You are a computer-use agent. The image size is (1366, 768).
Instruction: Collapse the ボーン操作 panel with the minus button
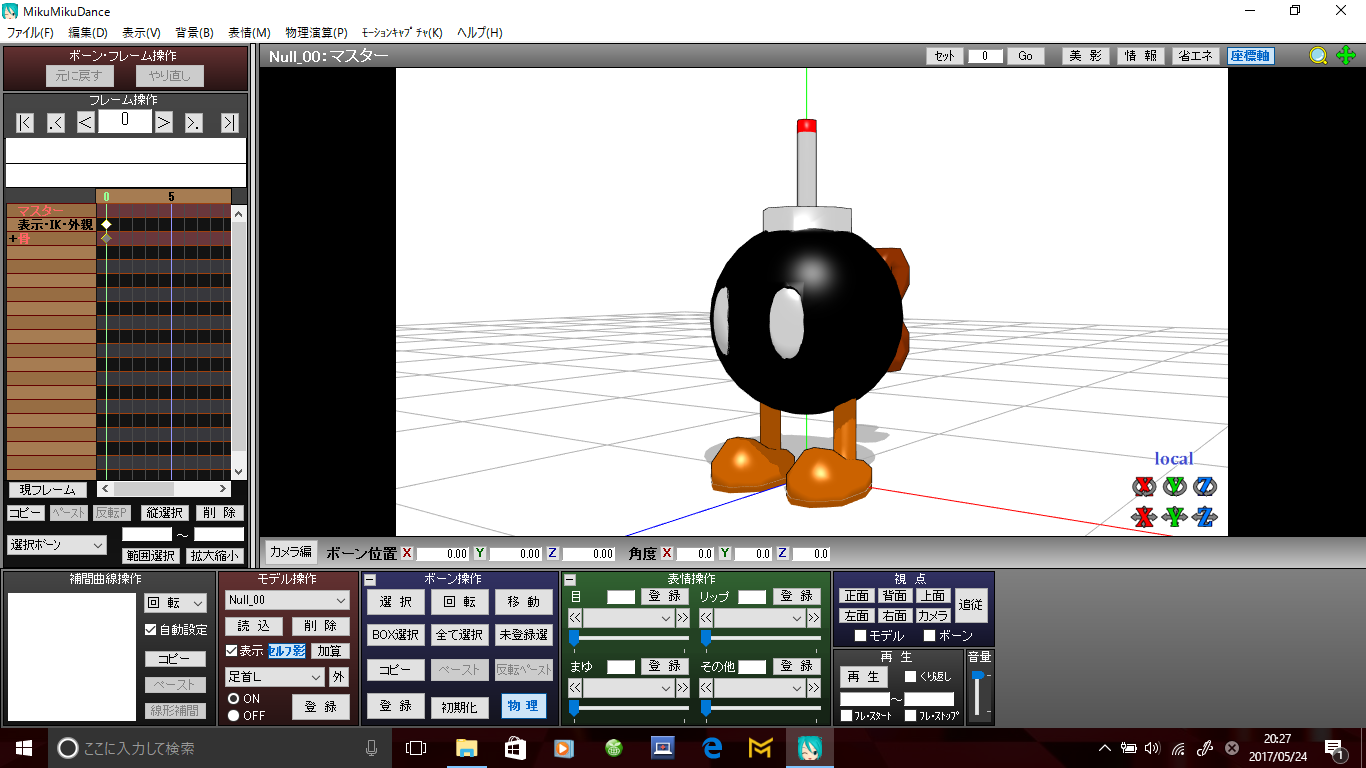click(x=369, y=580)
